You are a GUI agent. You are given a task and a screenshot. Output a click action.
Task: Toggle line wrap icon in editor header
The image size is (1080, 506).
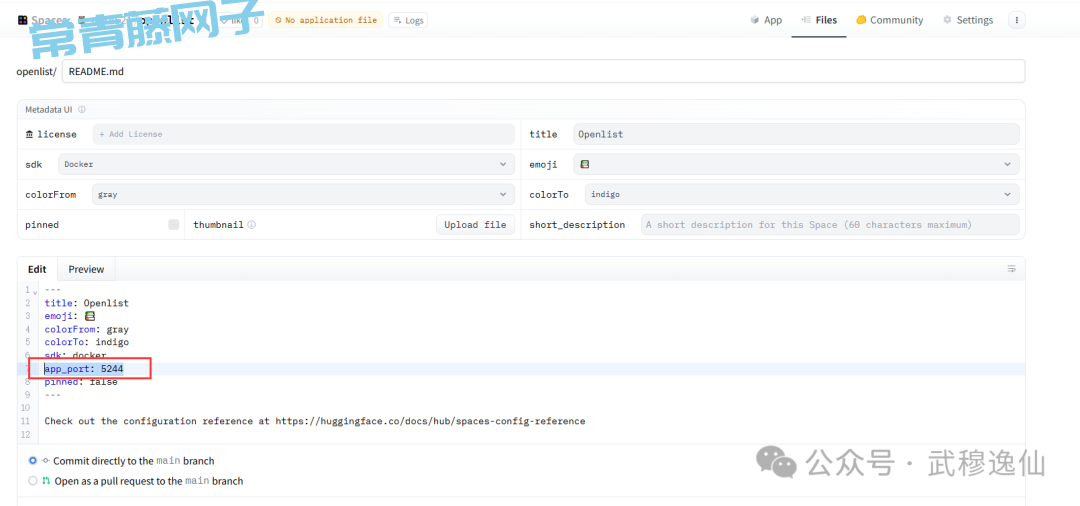click(x=1011, y=269)
